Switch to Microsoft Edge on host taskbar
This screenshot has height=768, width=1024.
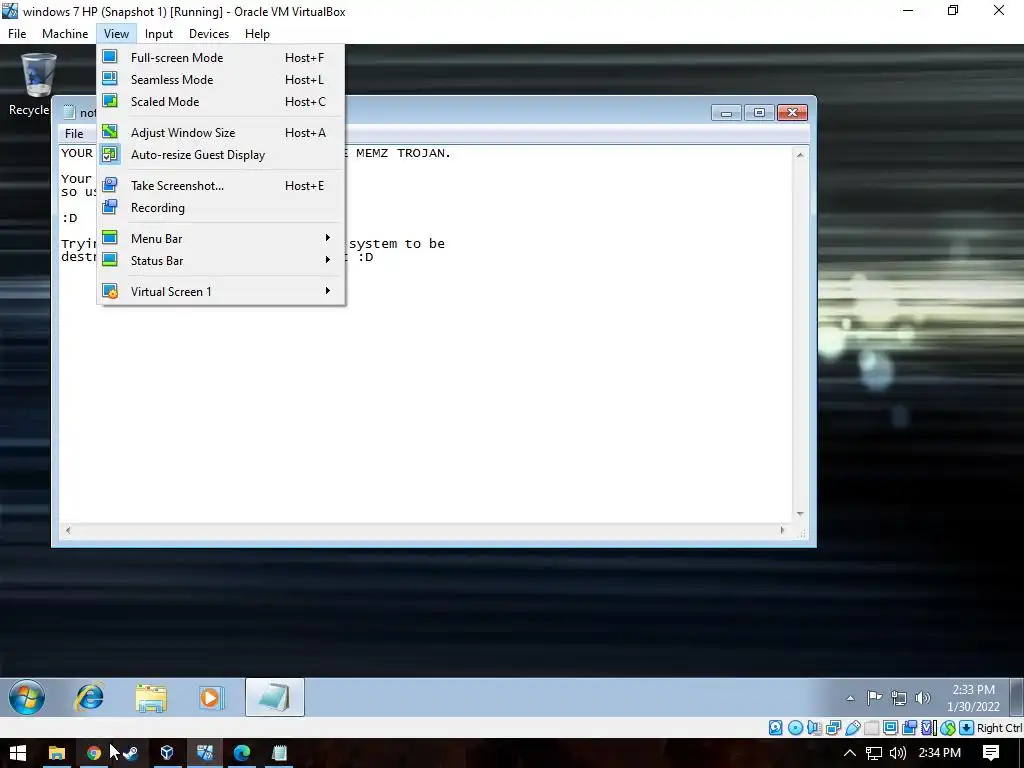pos(242,753)
